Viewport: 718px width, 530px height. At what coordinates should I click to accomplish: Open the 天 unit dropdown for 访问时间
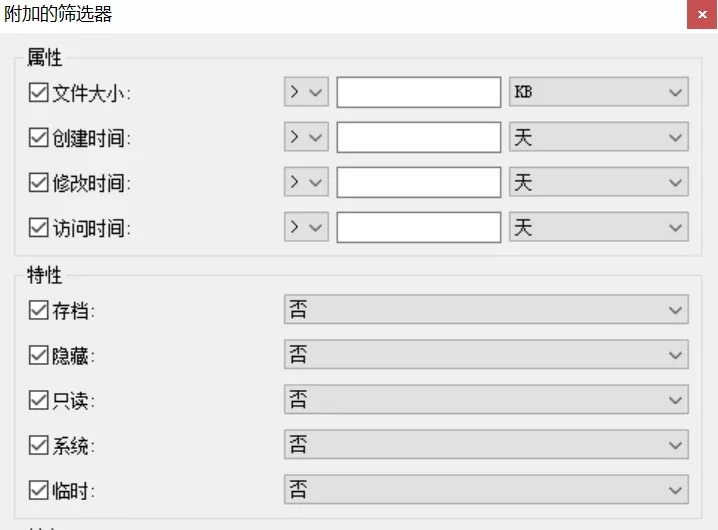(598, 227)
